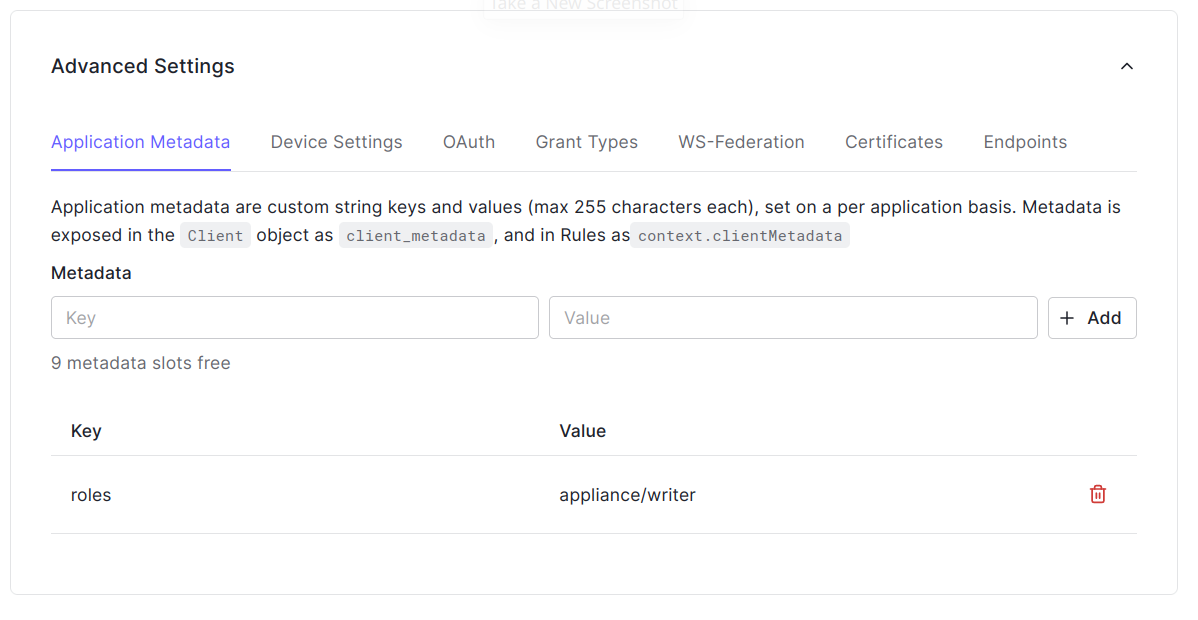
Task: Click the Key column header
Action: click(x=86, y=431)
